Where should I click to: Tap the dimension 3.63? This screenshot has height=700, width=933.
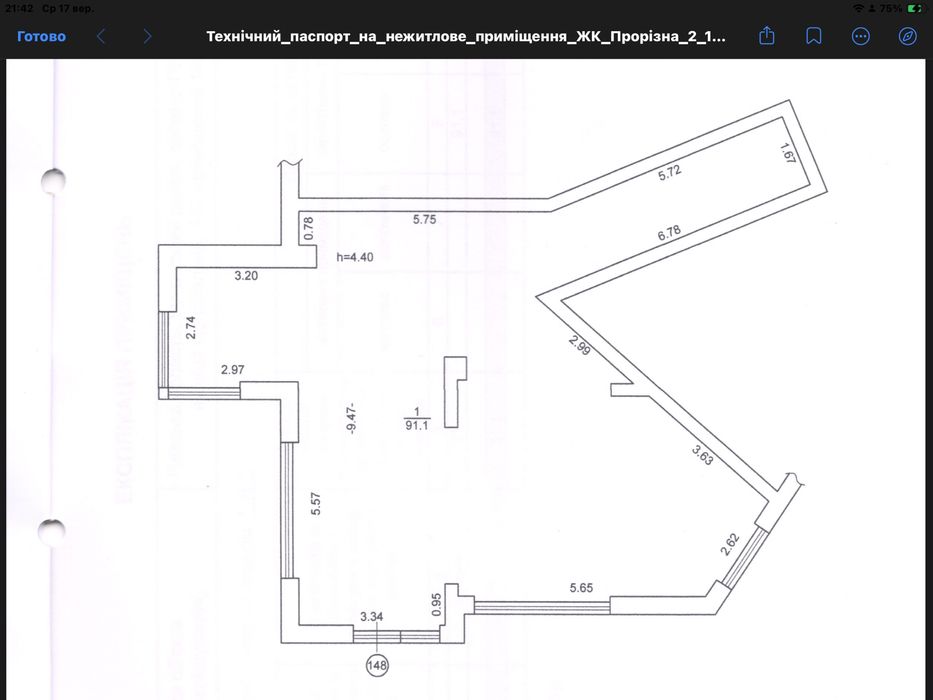[x=702, y=455]
